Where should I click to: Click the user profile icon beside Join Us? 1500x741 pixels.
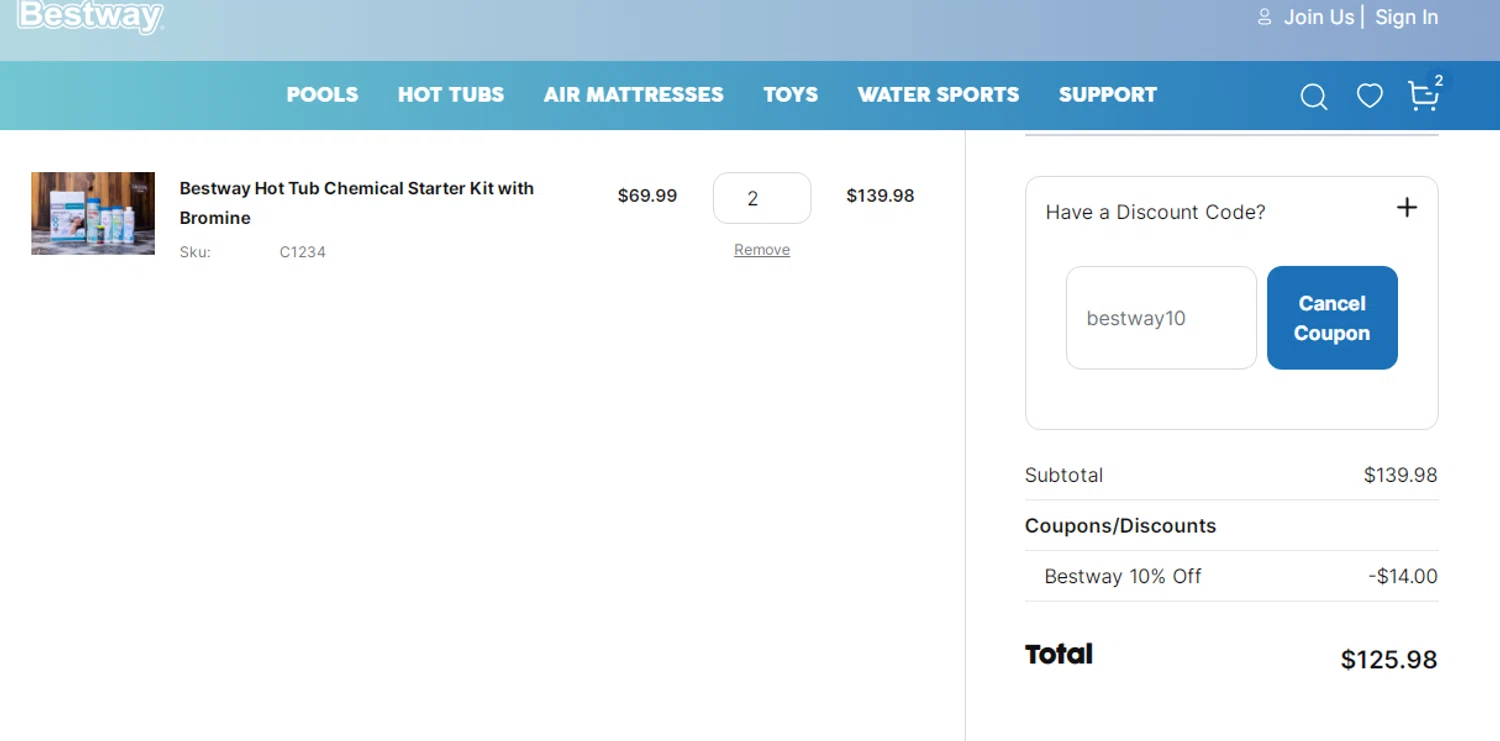(1264, 17)
